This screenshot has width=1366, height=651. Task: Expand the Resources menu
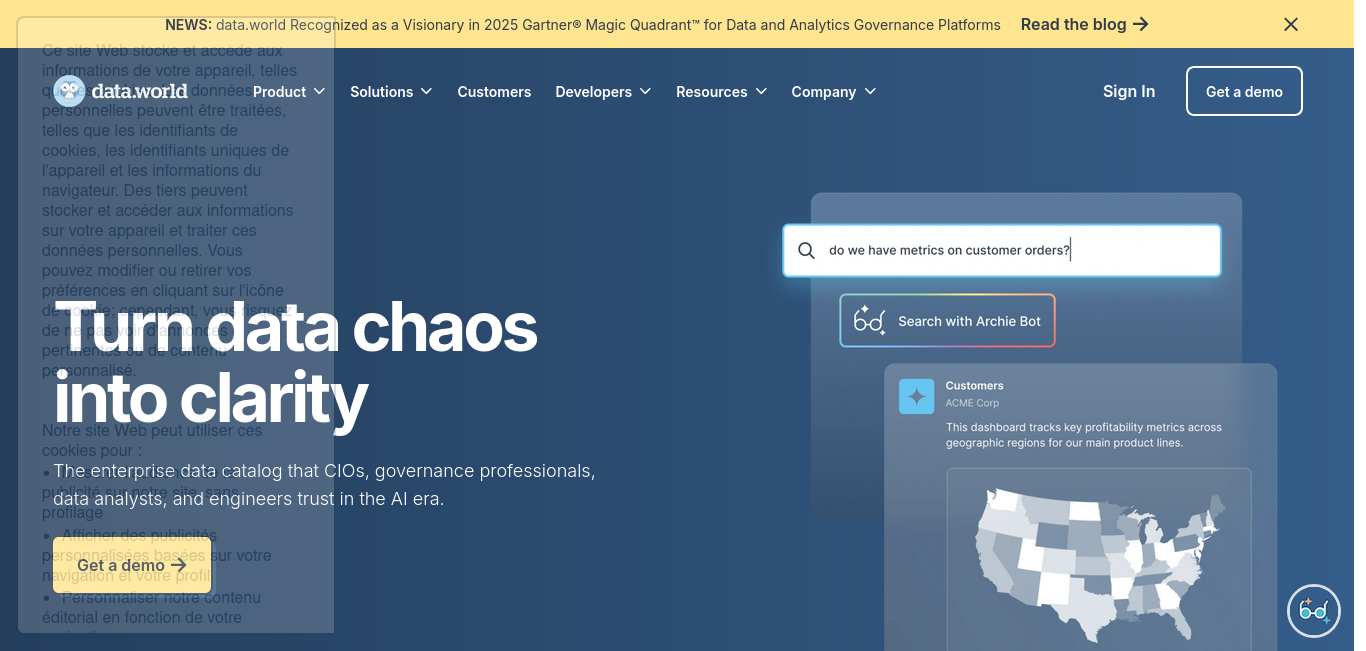[721, 91]
